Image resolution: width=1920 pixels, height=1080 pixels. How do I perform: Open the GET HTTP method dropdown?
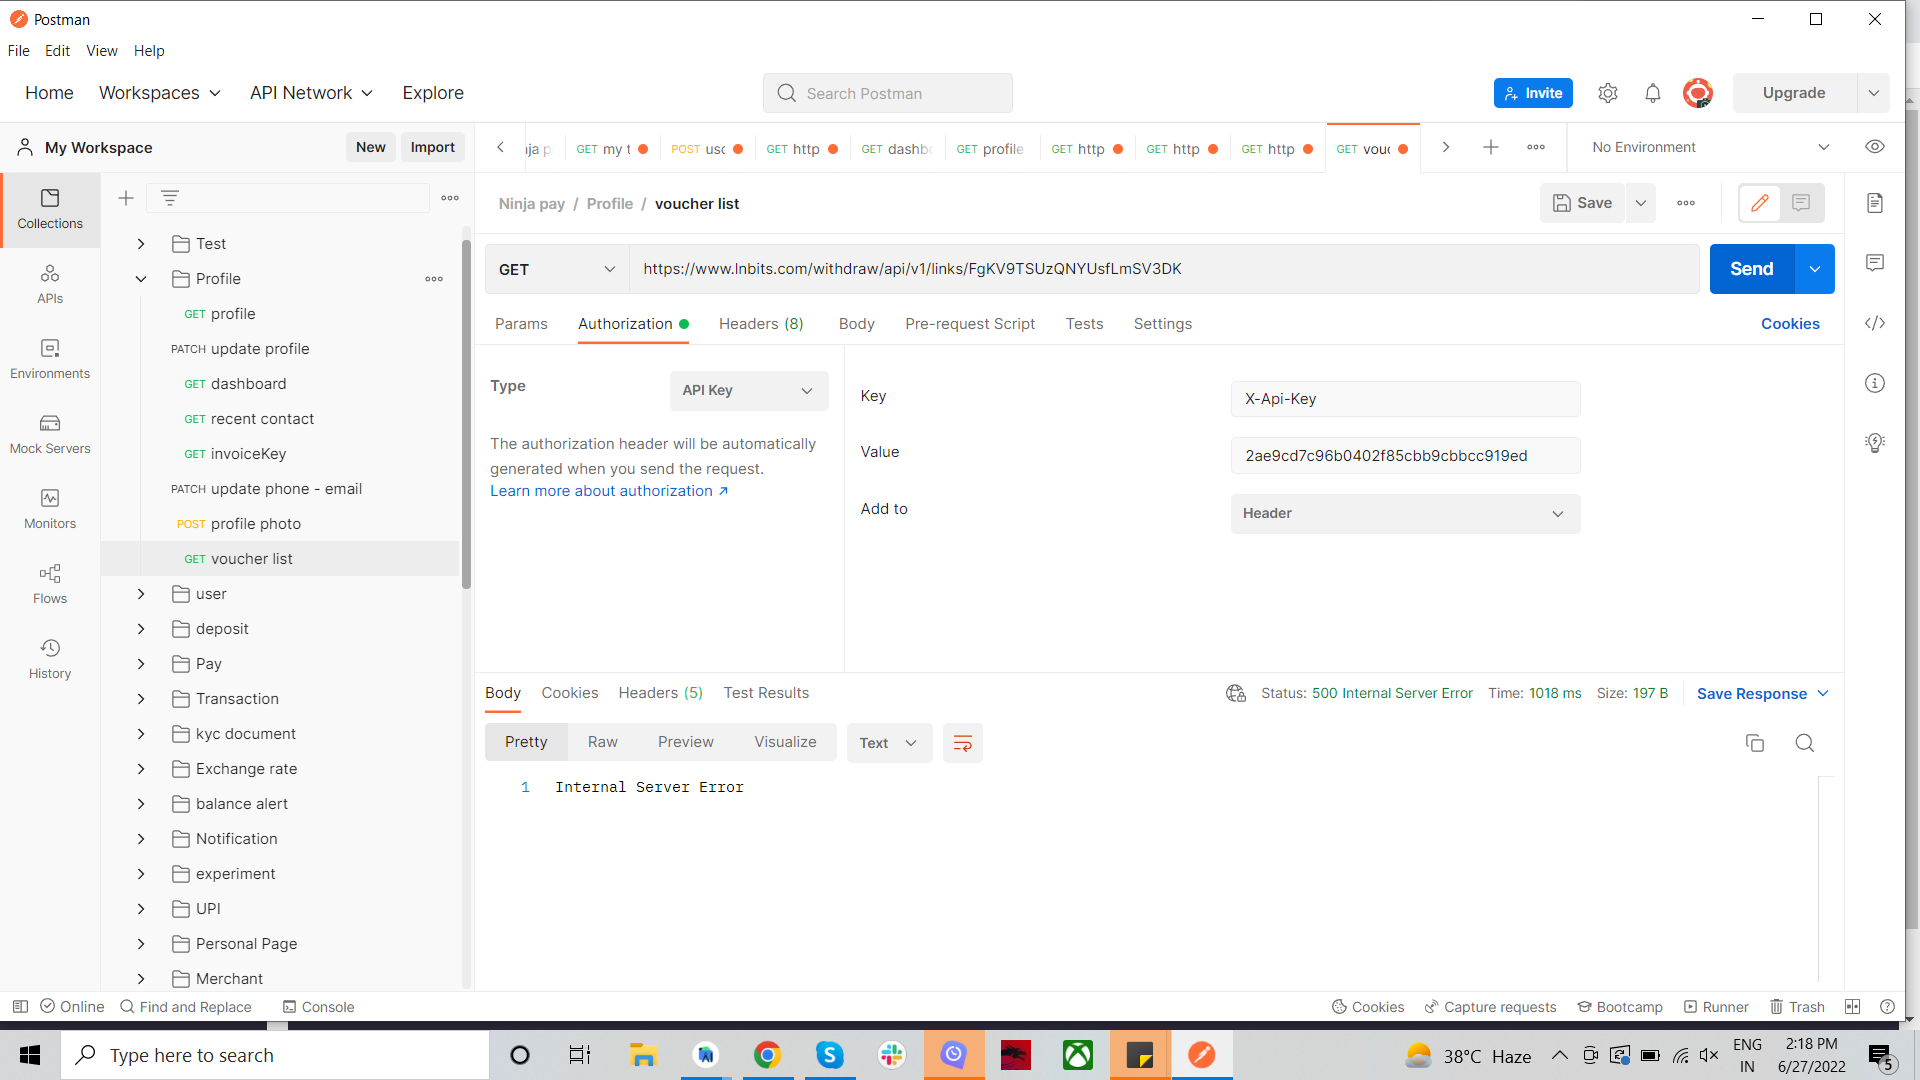(x=556, y=269)
